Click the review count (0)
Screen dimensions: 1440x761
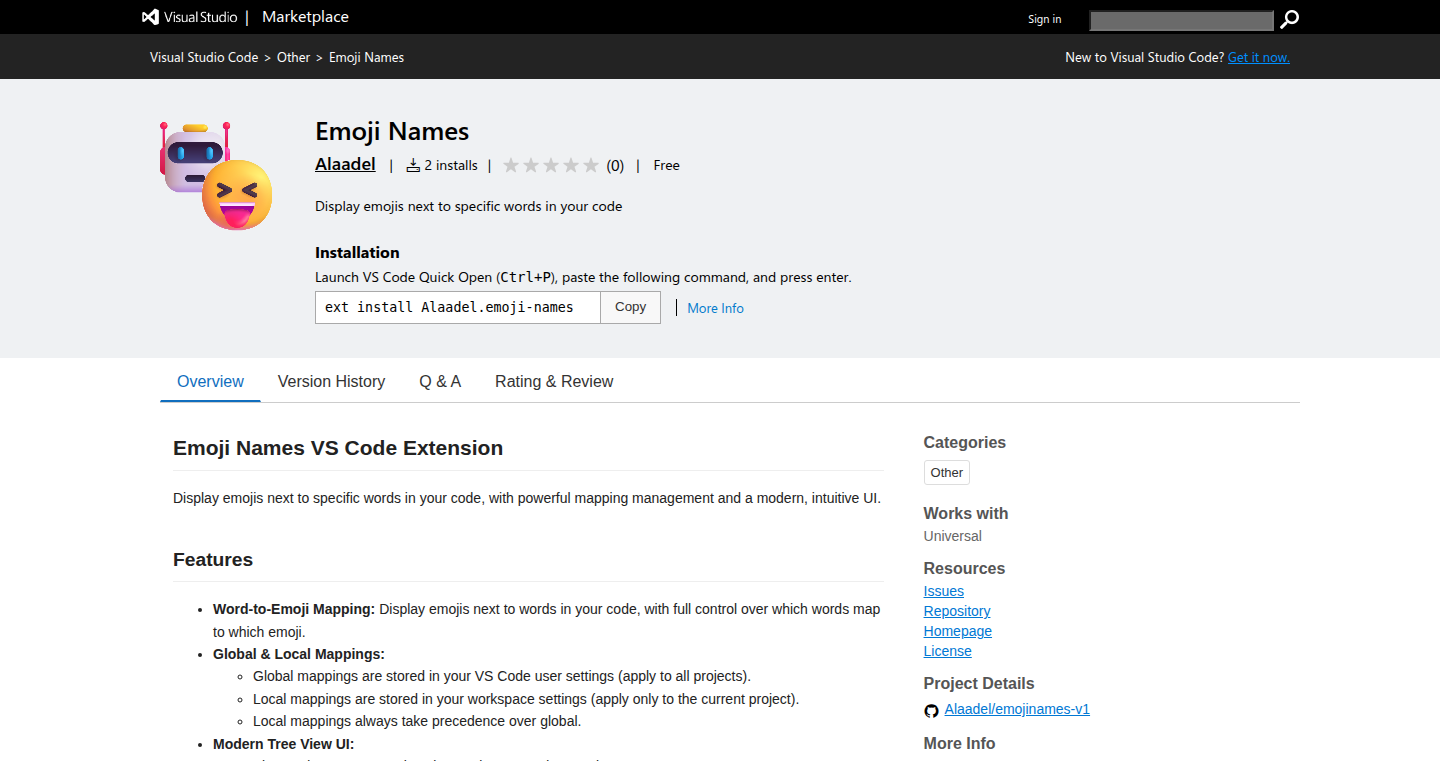615,166
